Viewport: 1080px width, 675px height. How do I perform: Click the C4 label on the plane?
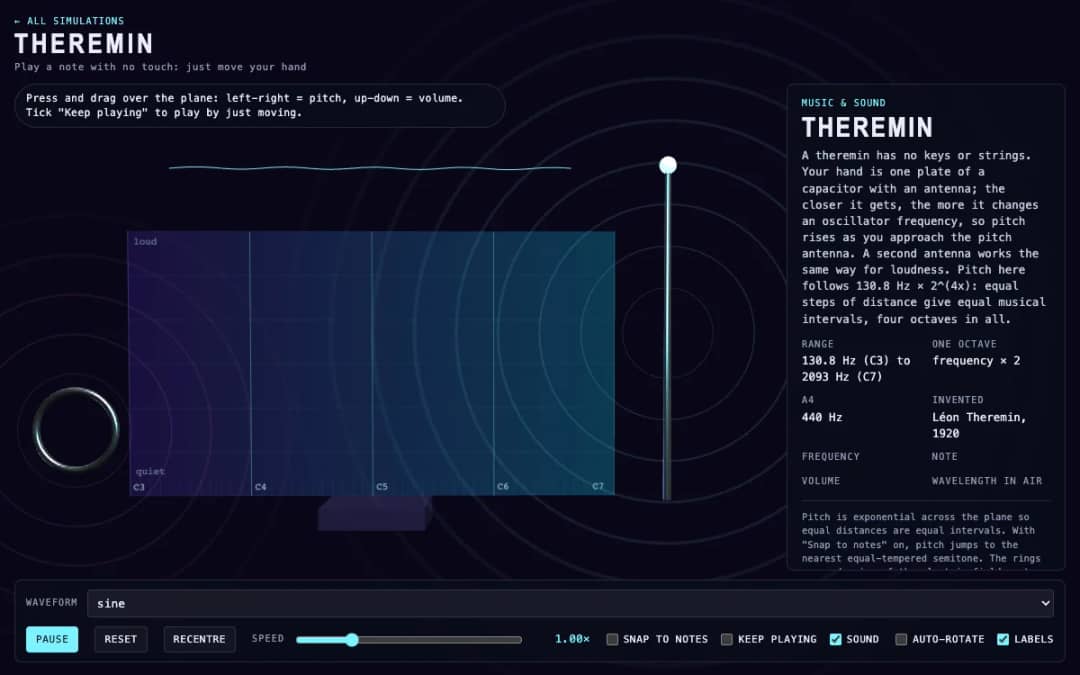(260, 487)
